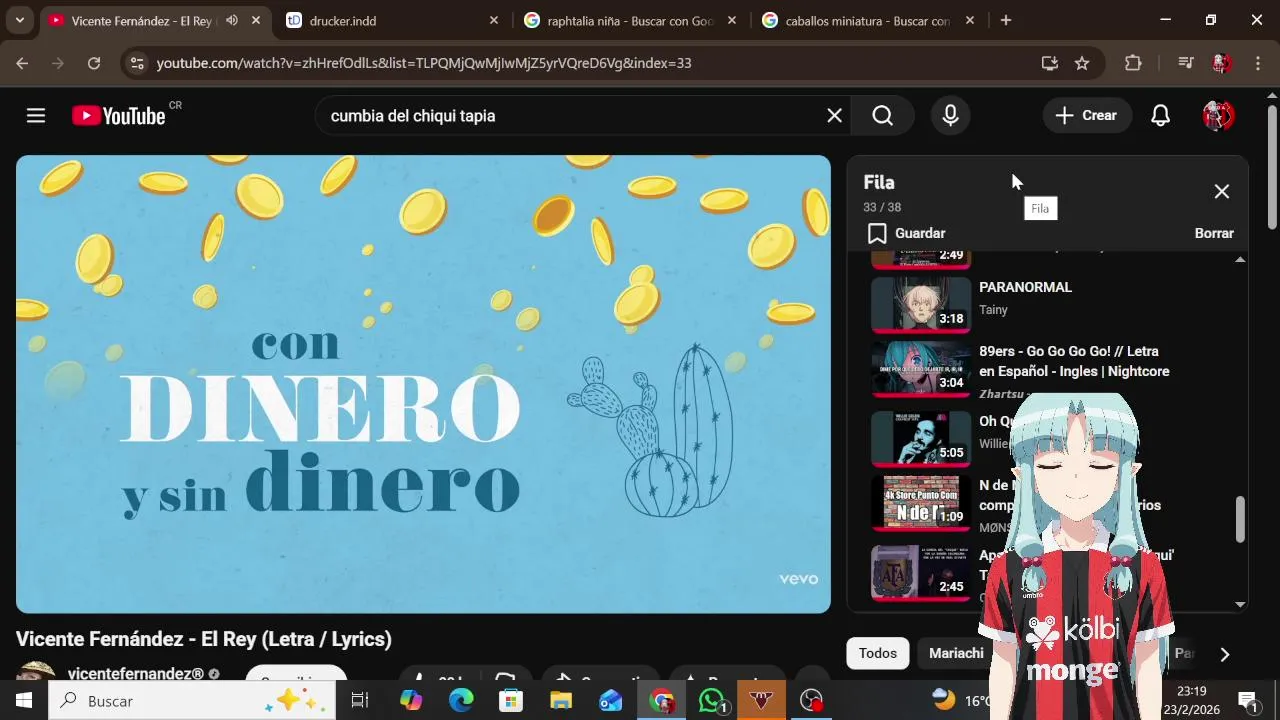Mute the Vicente Fernández tab audio
The image size is (1280, 720).
[x=232, y=20]
